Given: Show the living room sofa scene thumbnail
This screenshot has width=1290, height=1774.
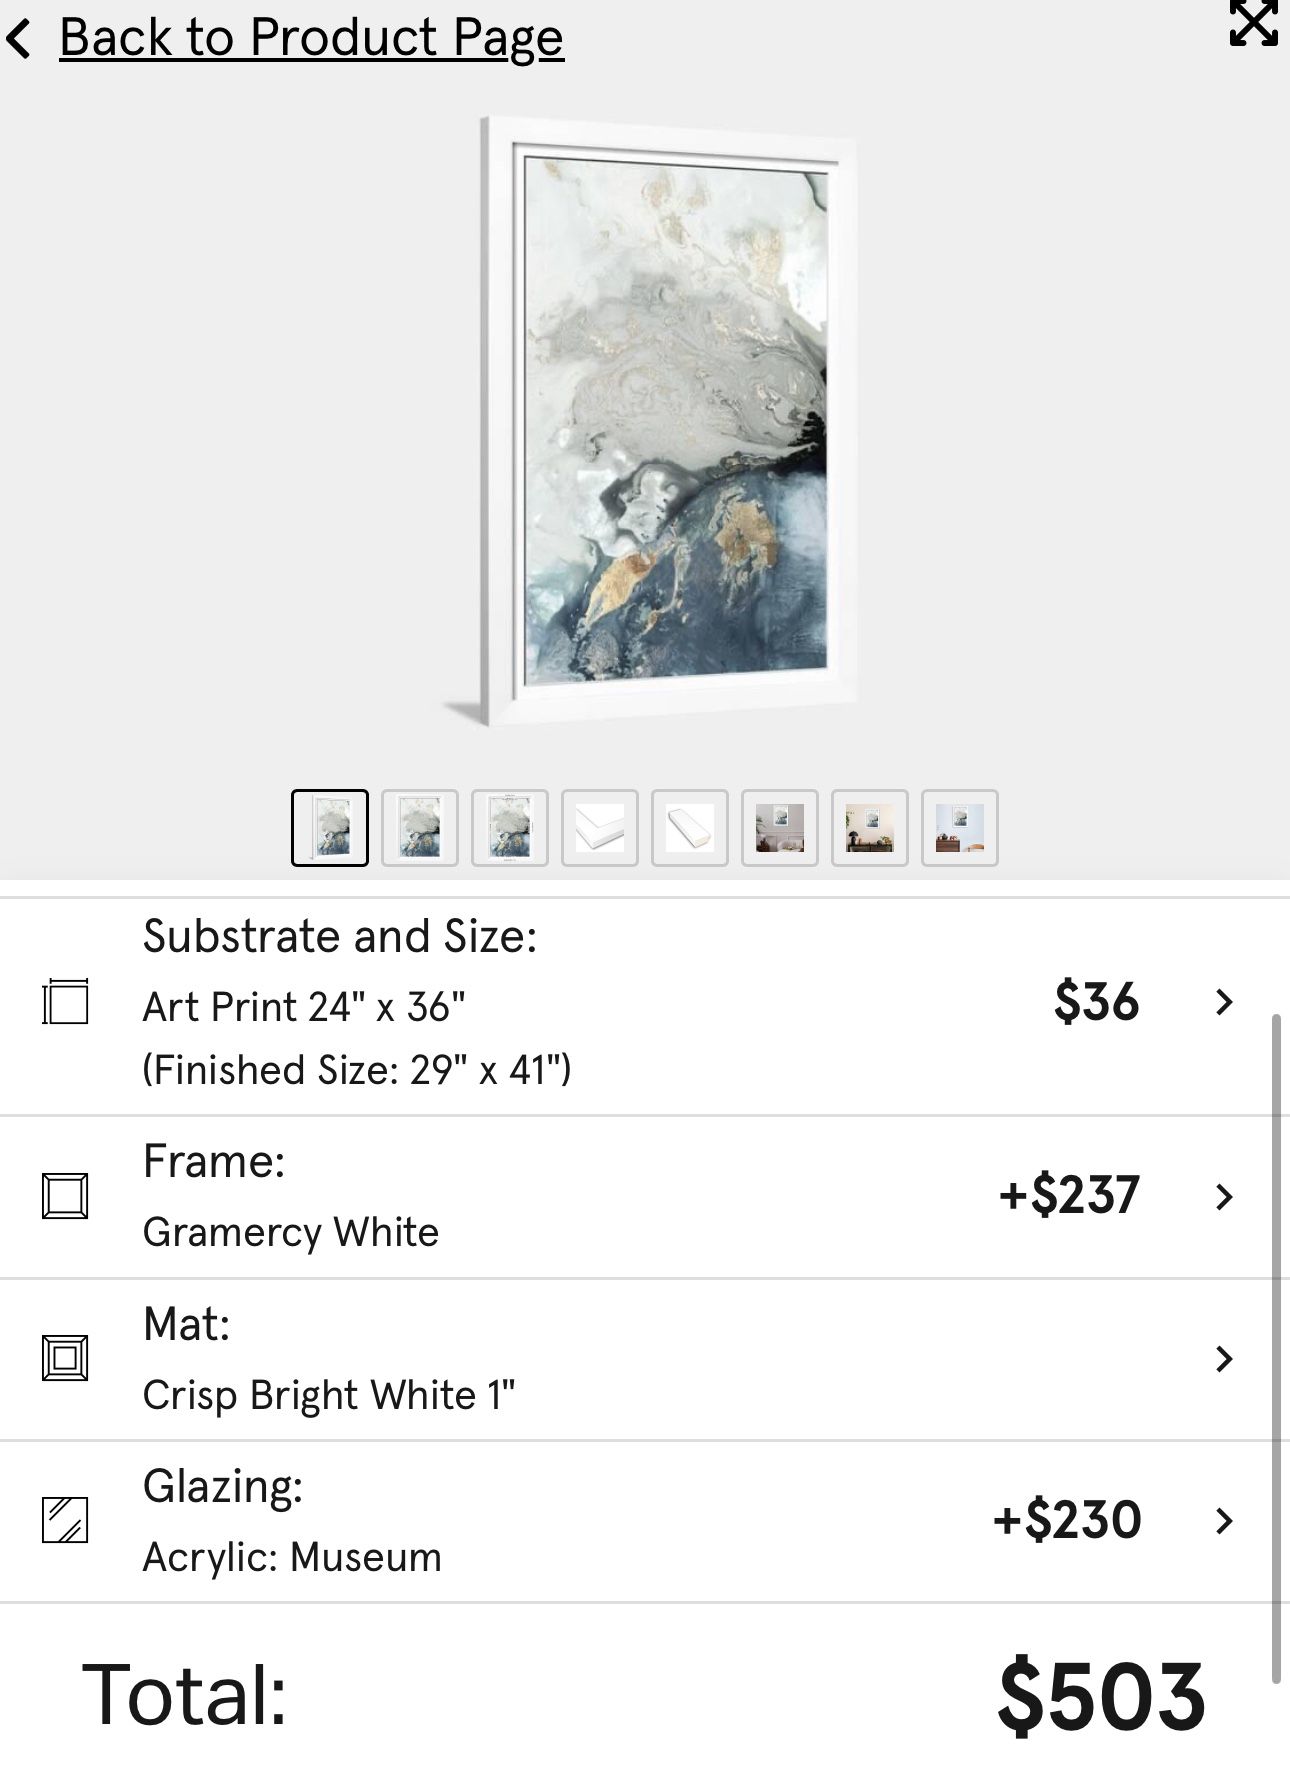Looking at the screenshot, I should tap(780, 828).
